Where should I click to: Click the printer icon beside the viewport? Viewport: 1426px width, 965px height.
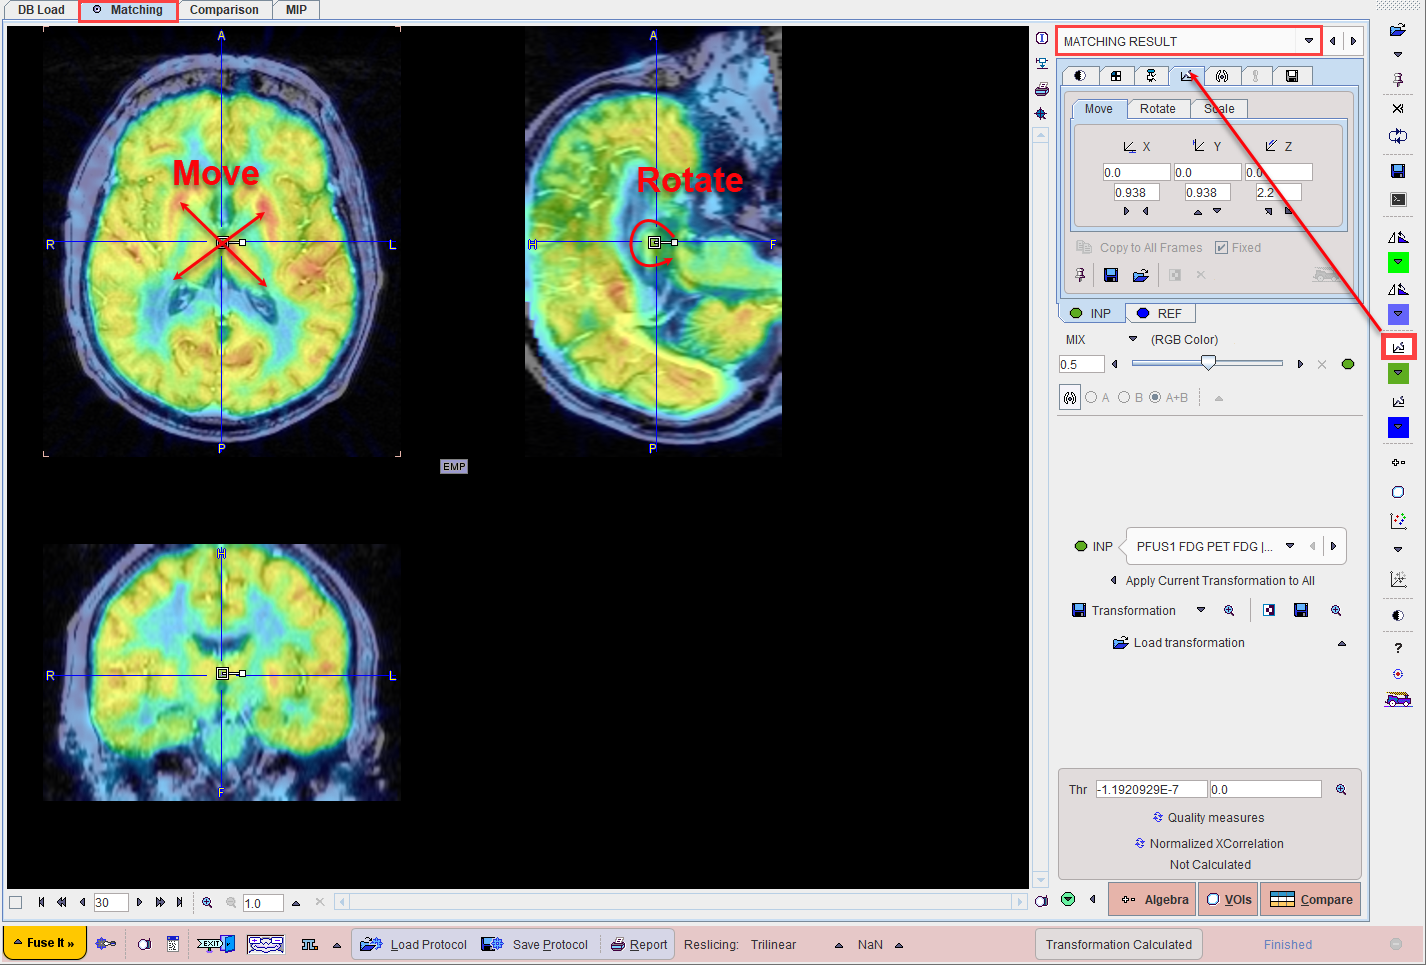(1041, 88)
